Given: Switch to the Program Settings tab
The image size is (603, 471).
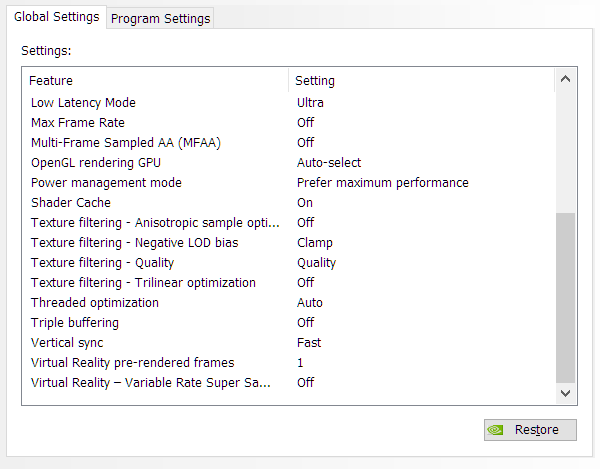Looking at the screenshot, I should point(160,18).
